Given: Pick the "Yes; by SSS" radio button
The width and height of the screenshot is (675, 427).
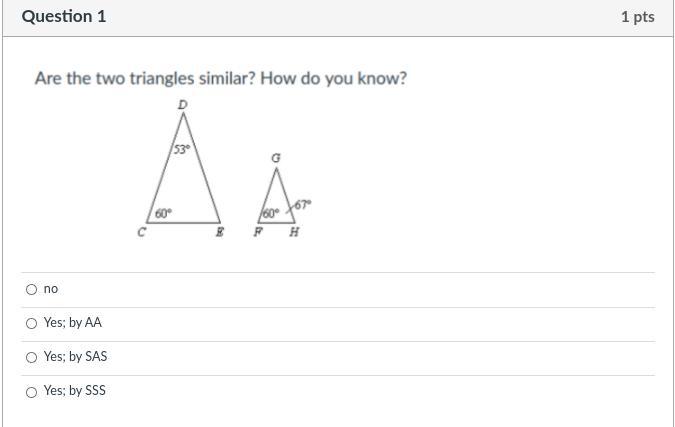Looking at the screenshot, I should 31,392.
